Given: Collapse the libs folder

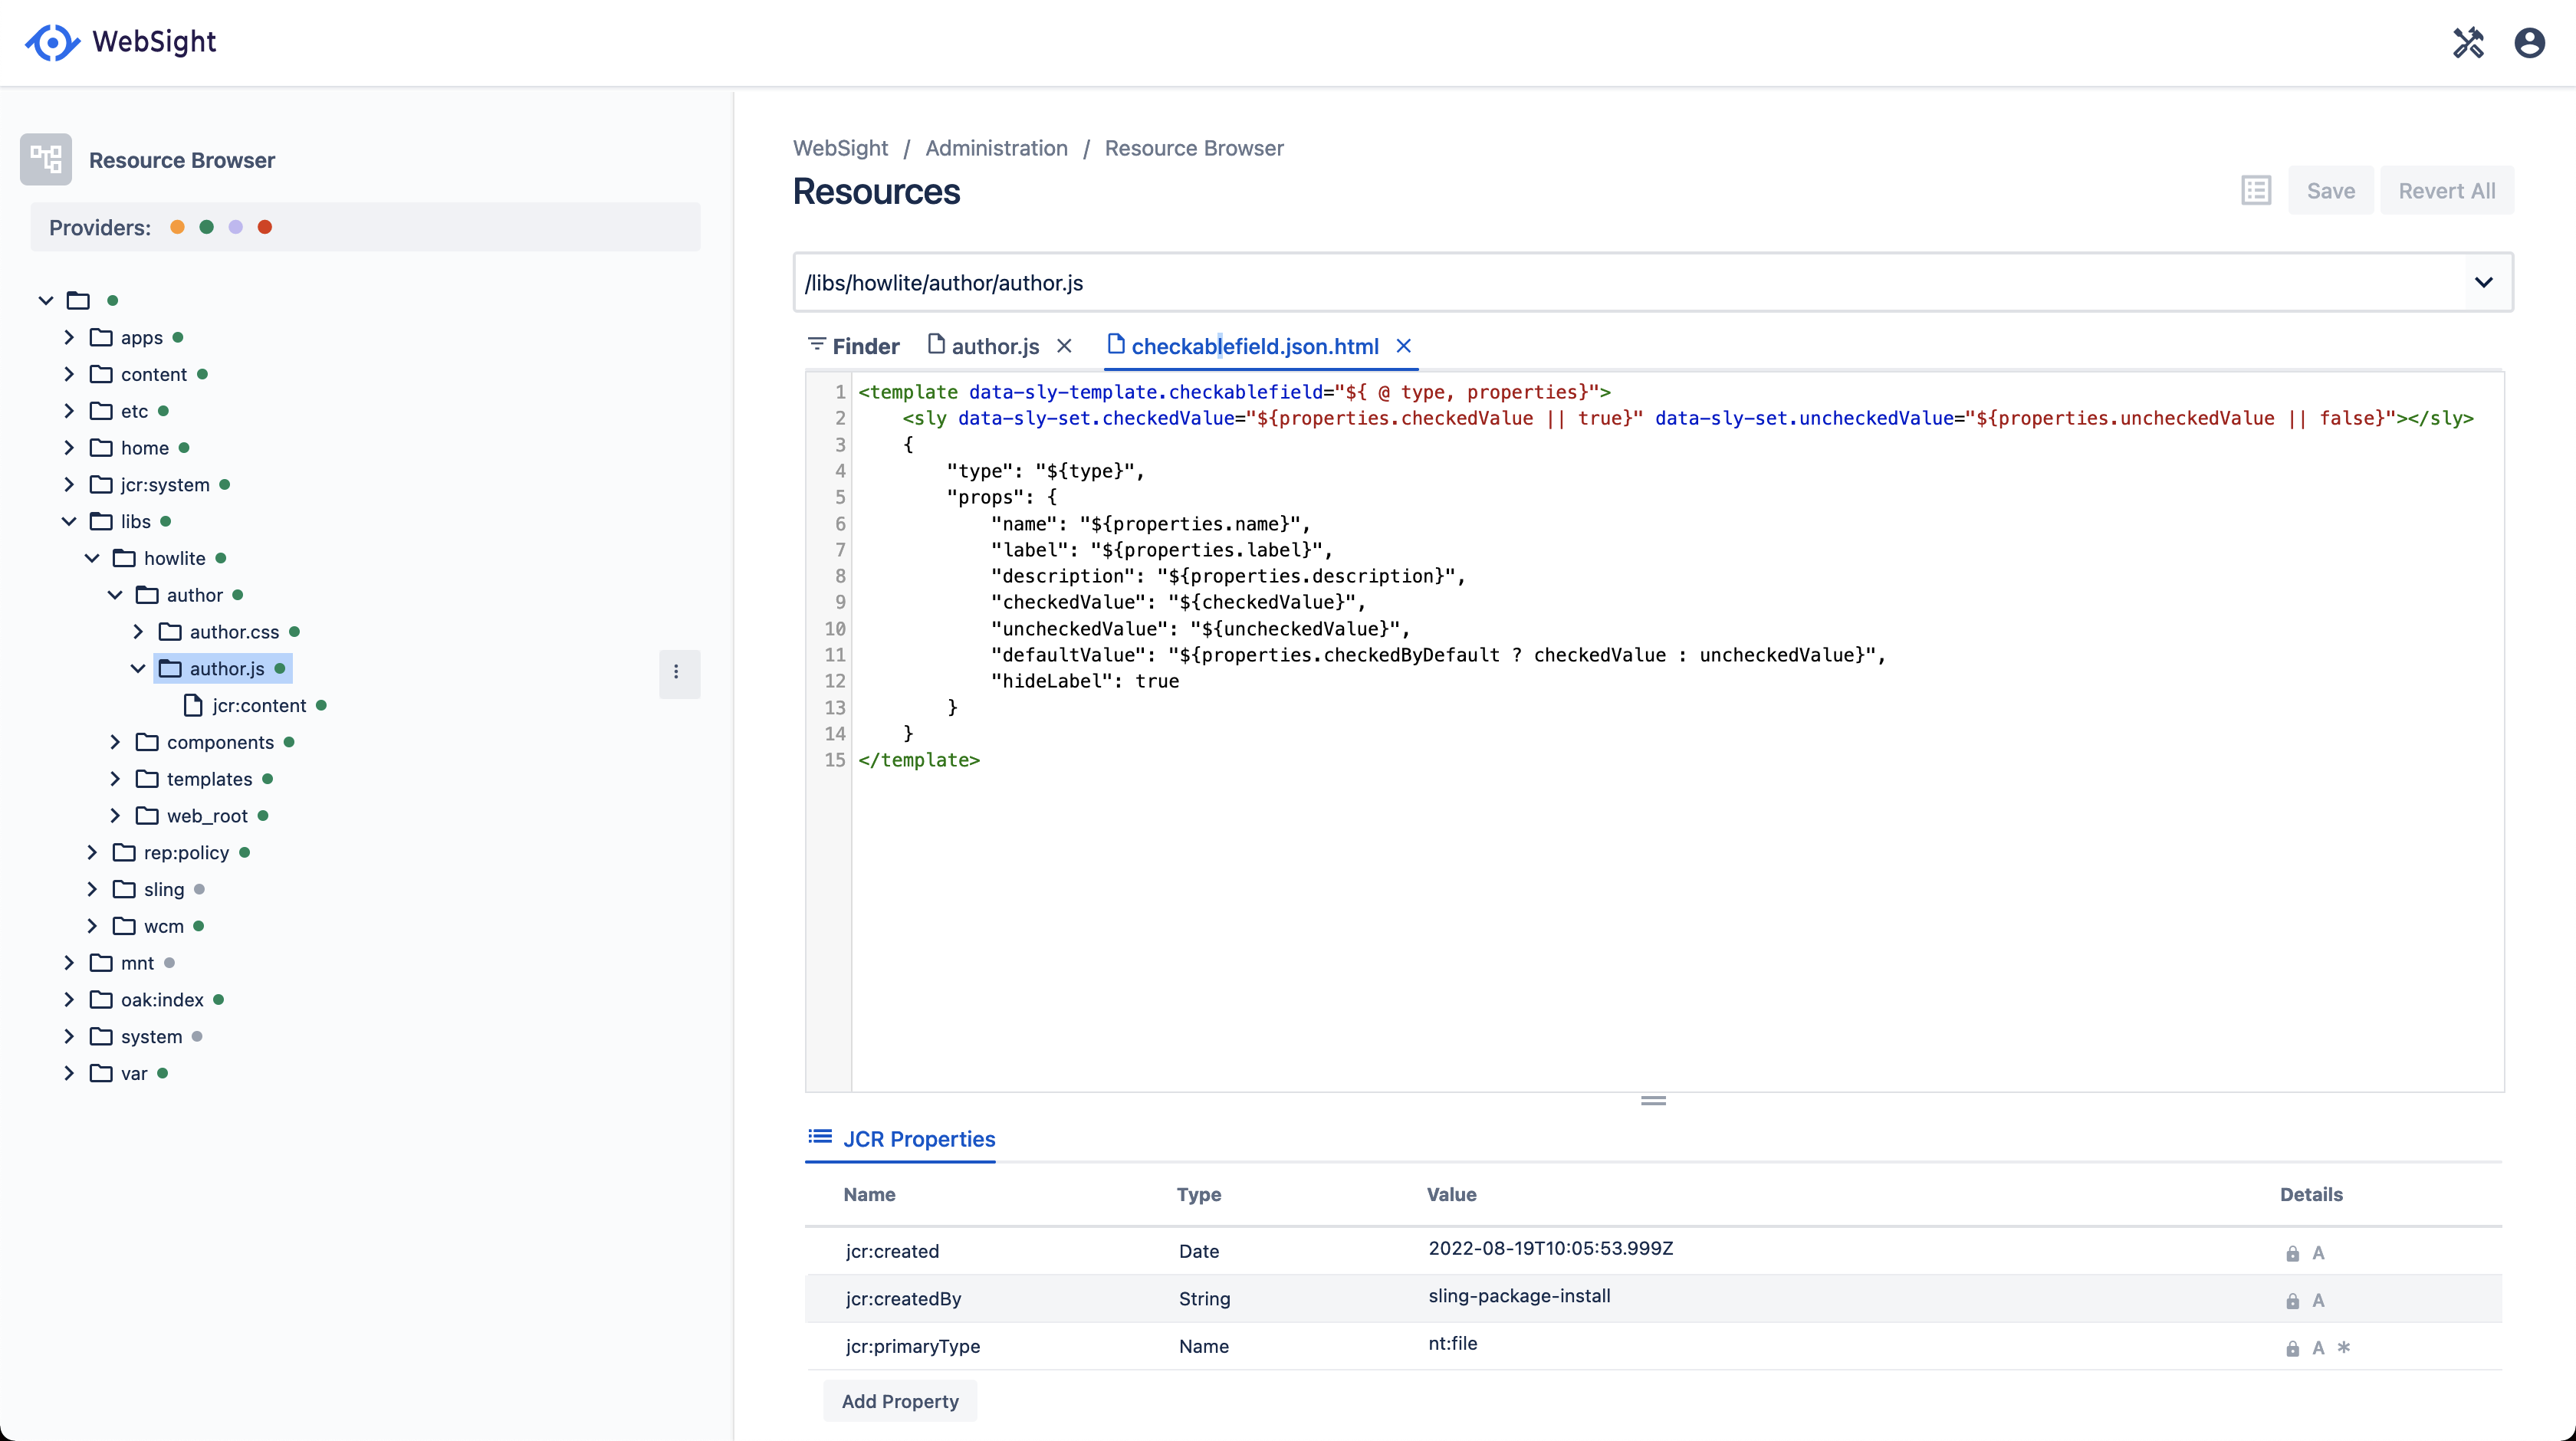Looking at the screenshot, I should click(x=69, y=521).
